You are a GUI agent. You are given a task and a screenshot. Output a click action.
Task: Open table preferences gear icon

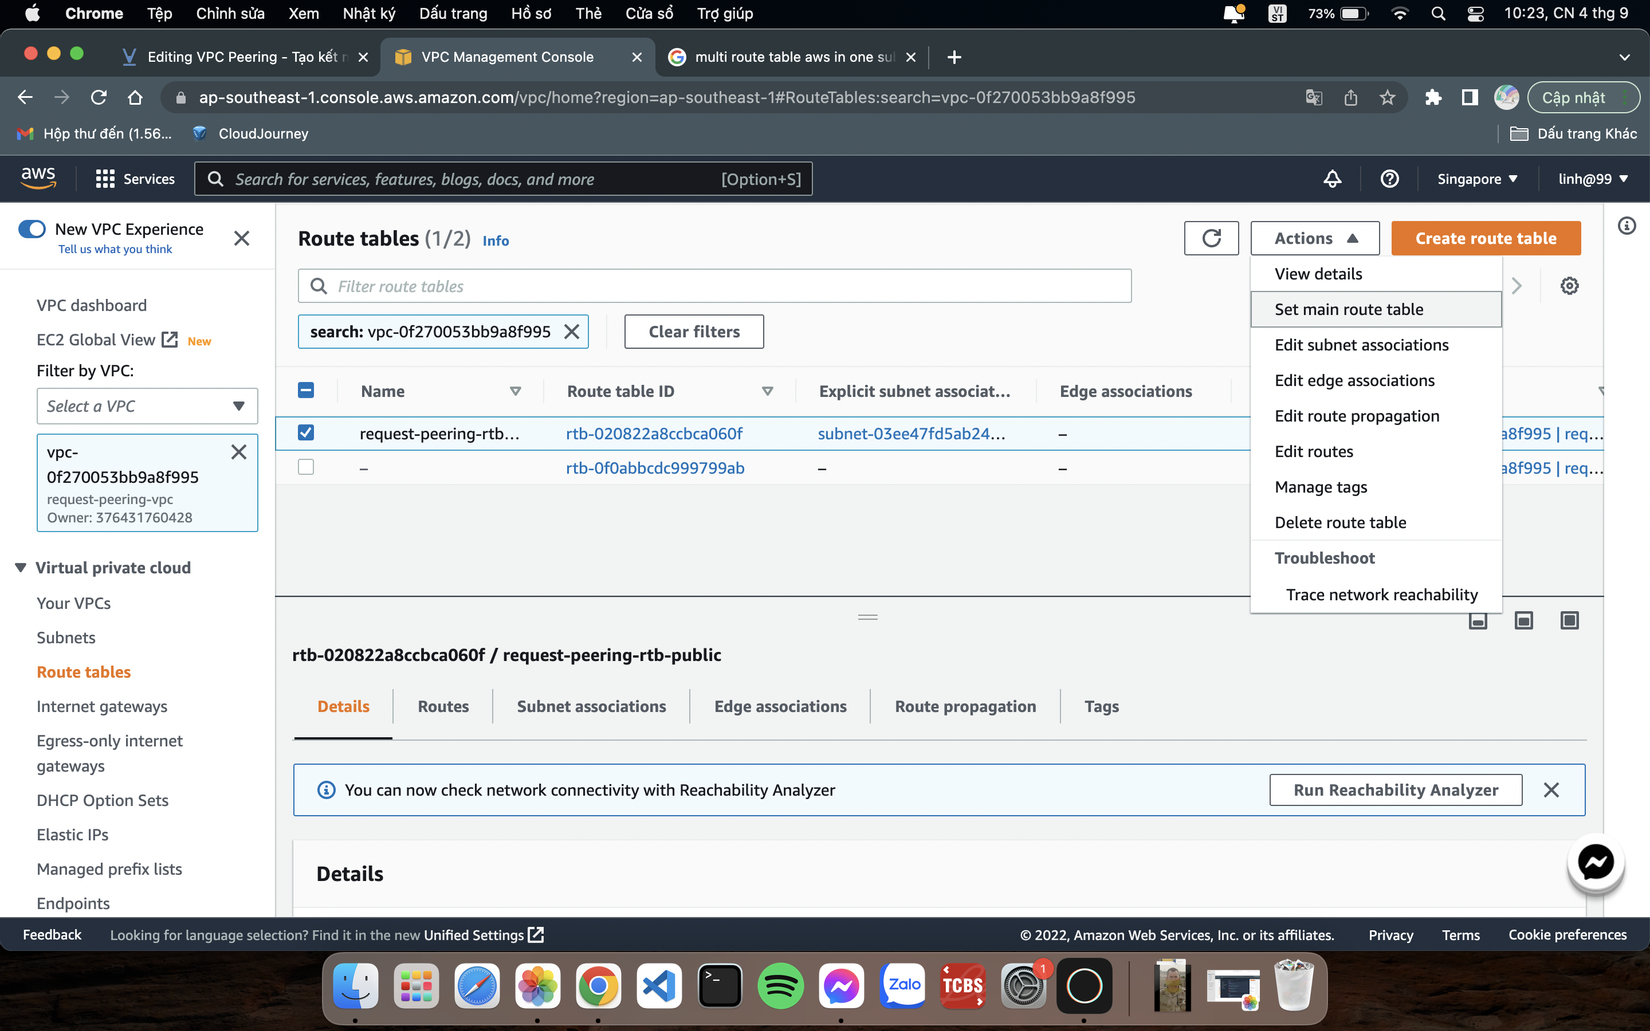tap(1569, 286)
